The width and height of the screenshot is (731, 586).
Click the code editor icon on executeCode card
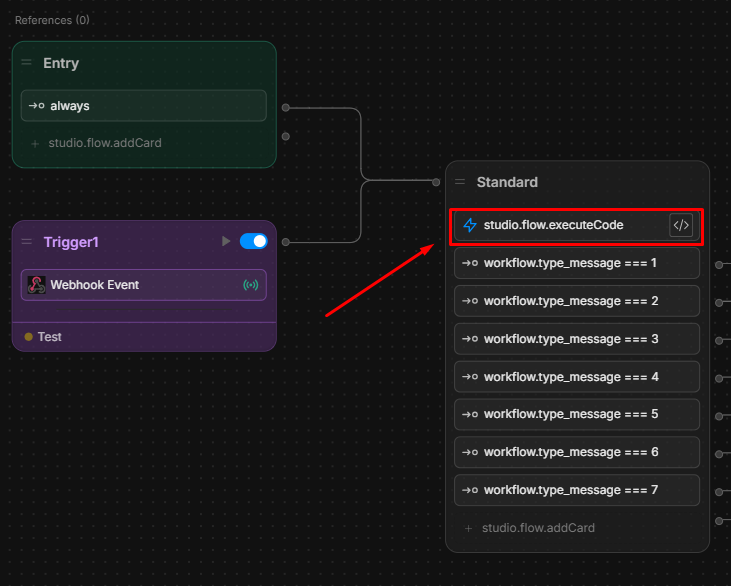(681, 225)
